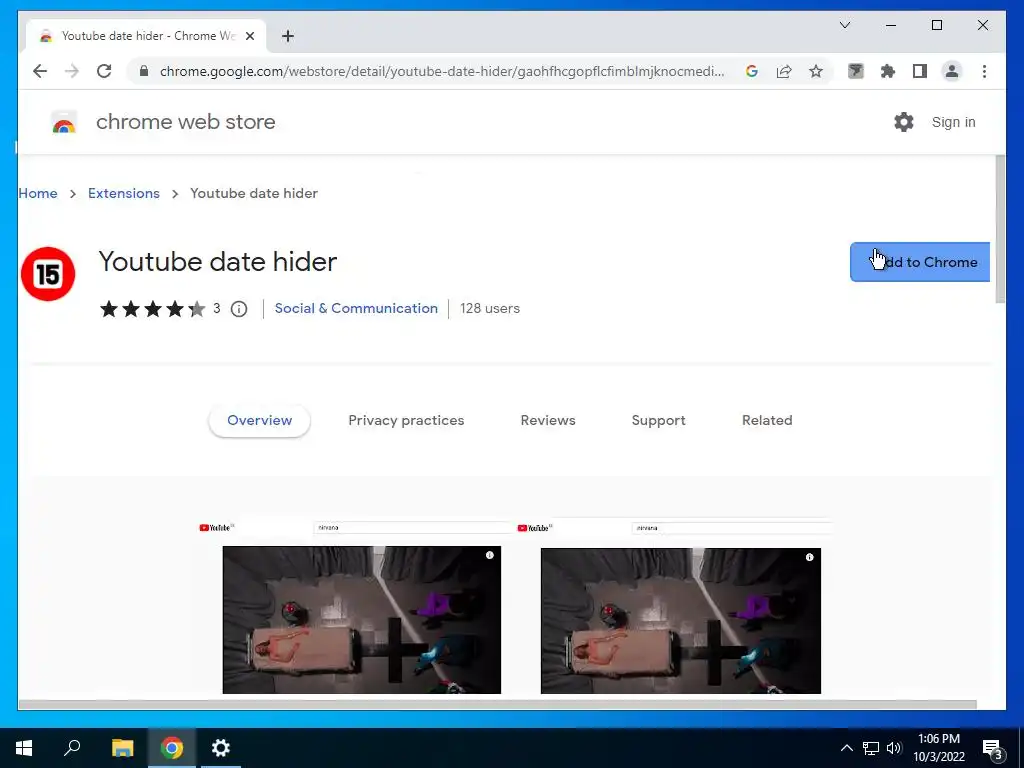Go to Home breadcrumb link
The image size is (1024, 768).
[38, 193]
